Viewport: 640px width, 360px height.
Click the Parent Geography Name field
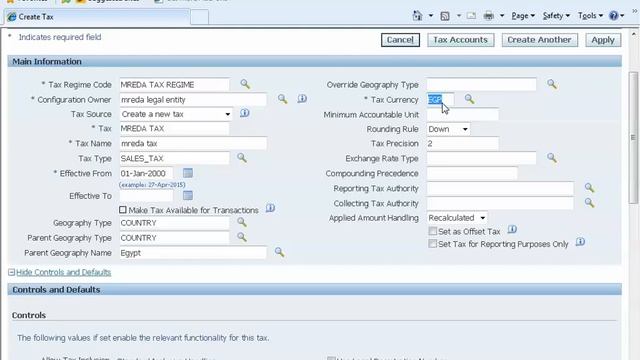click(193, 253)
